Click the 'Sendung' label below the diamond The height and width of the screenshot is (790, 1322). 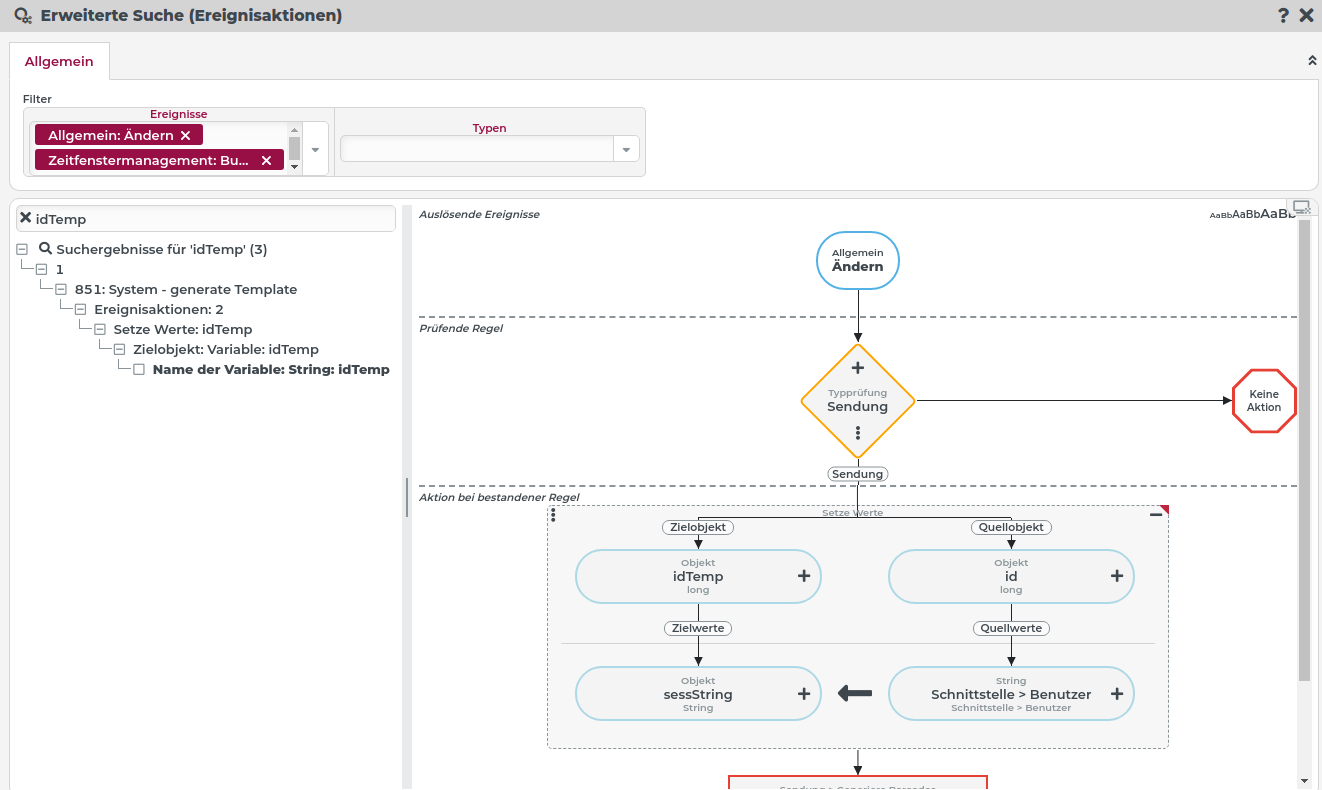click(x=858, y=474)
